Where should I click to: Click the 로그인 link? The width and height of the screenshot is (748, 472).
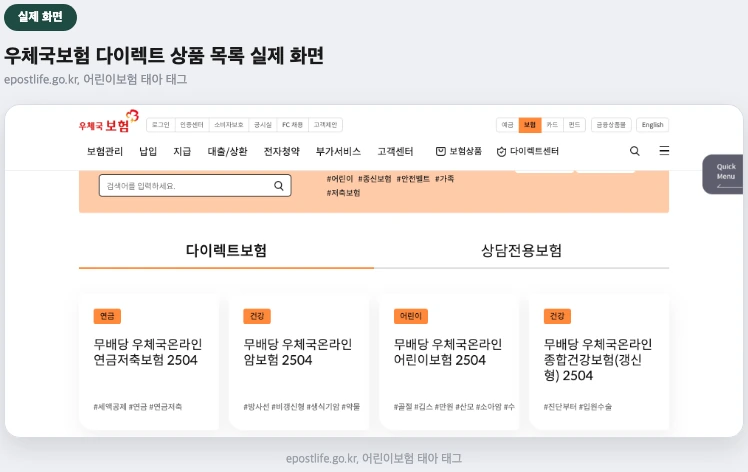point(161,125)
